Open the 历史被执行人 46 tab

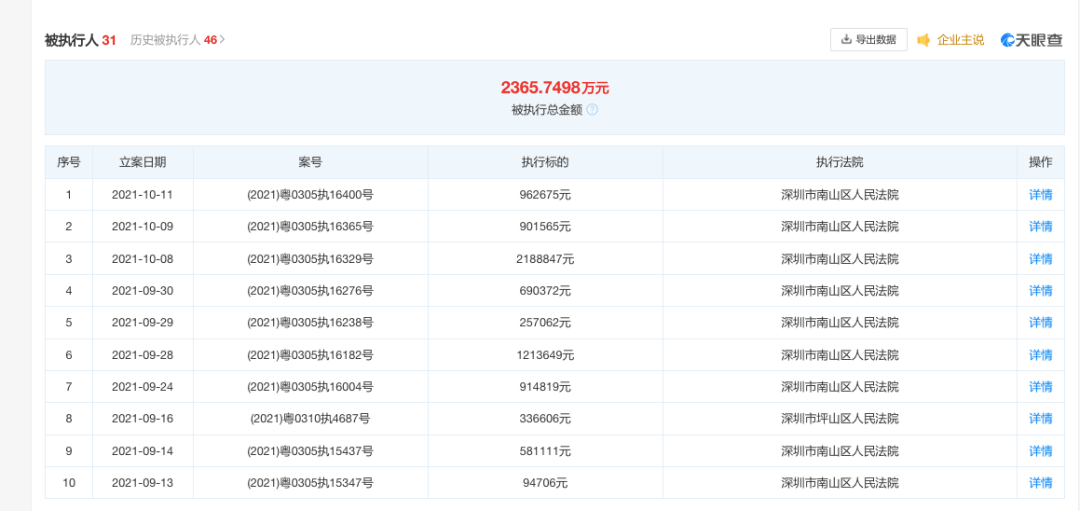coord(173,40)
